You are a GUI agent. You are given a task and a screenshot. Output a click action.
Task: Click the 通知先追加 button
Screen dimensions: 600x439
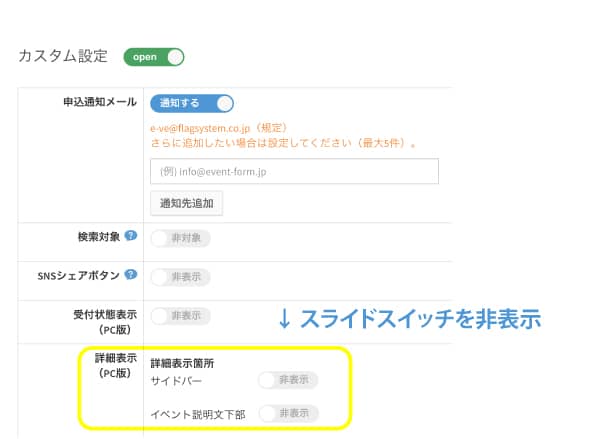(x=186, y=203)
